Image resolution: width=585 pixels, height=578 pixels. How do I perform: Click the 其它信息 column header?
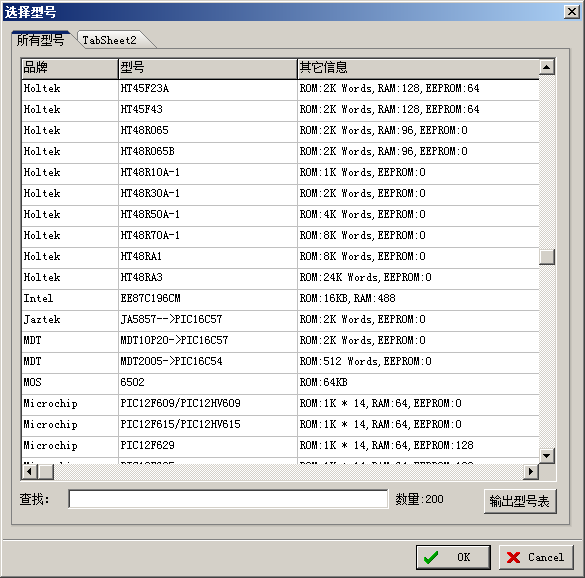(418, 68)
